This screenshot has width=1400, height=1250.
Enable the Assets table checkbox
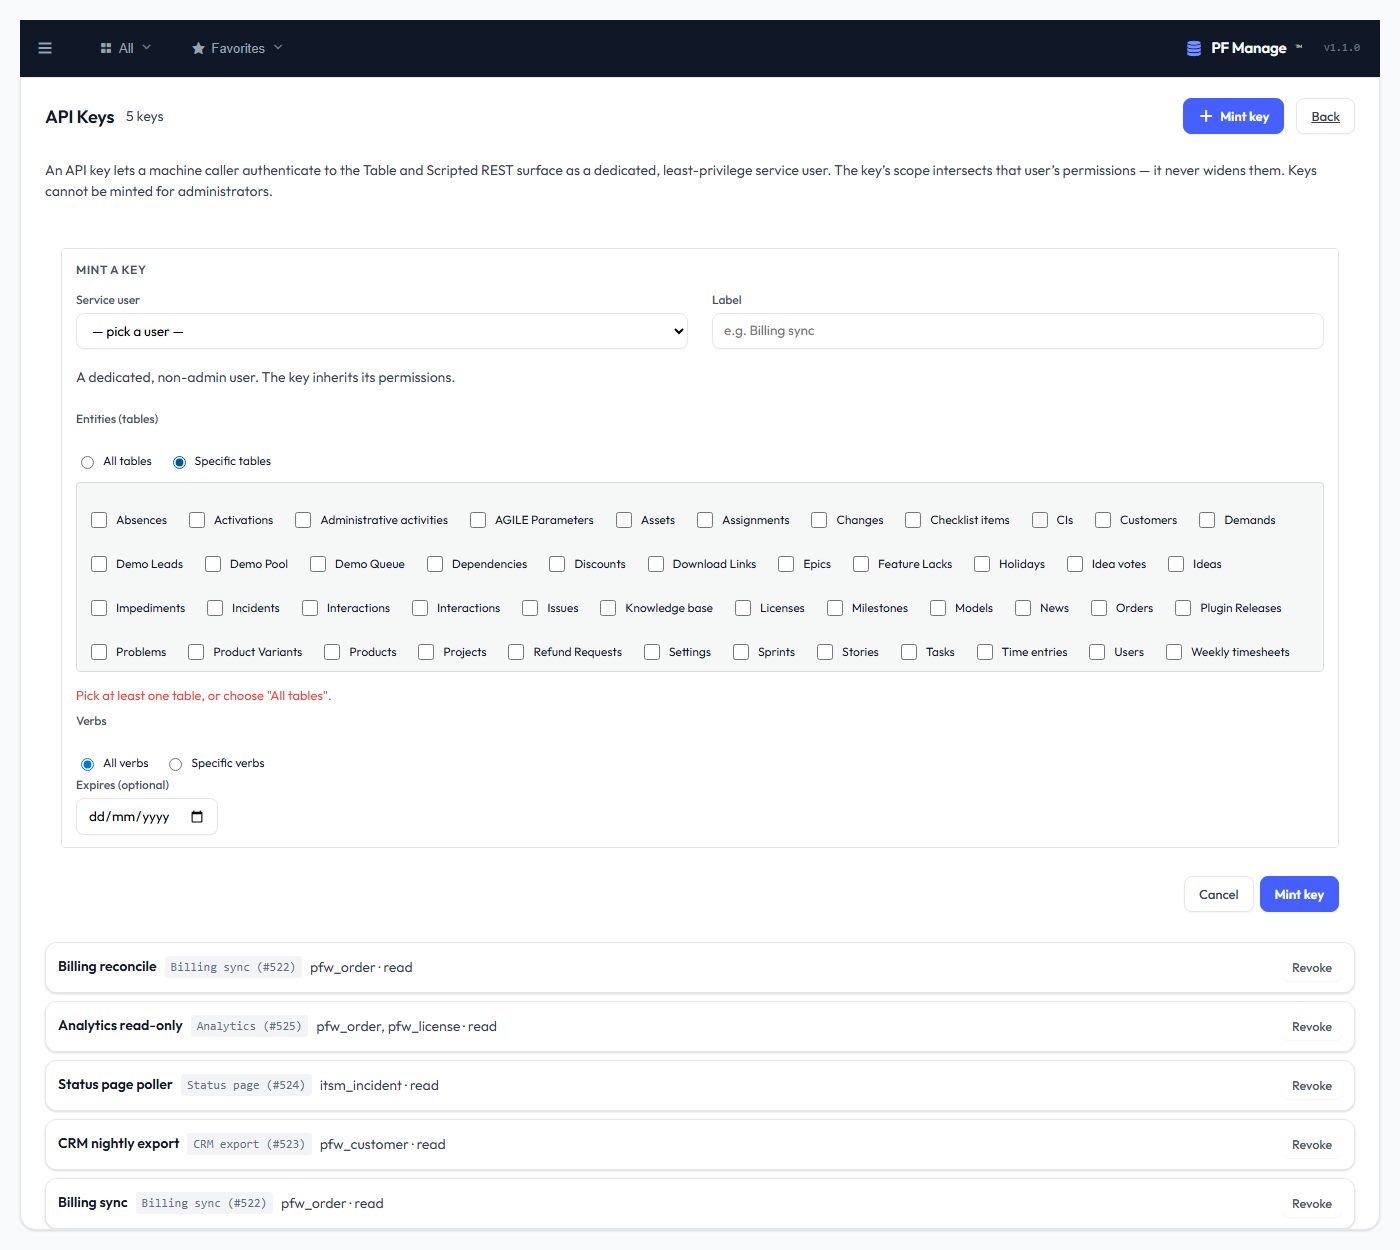click(624, 520)
